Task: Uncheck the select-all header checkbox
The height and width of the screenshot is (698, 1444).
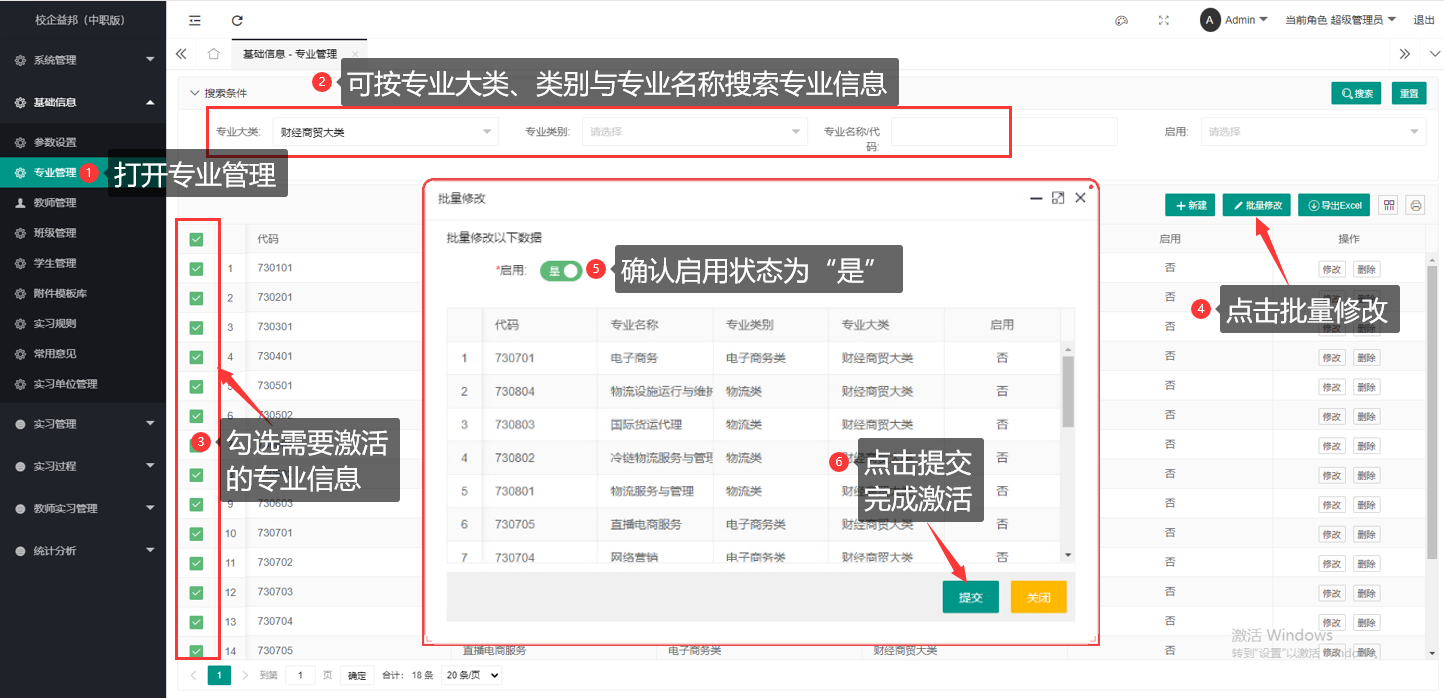Action: point(196,239)
